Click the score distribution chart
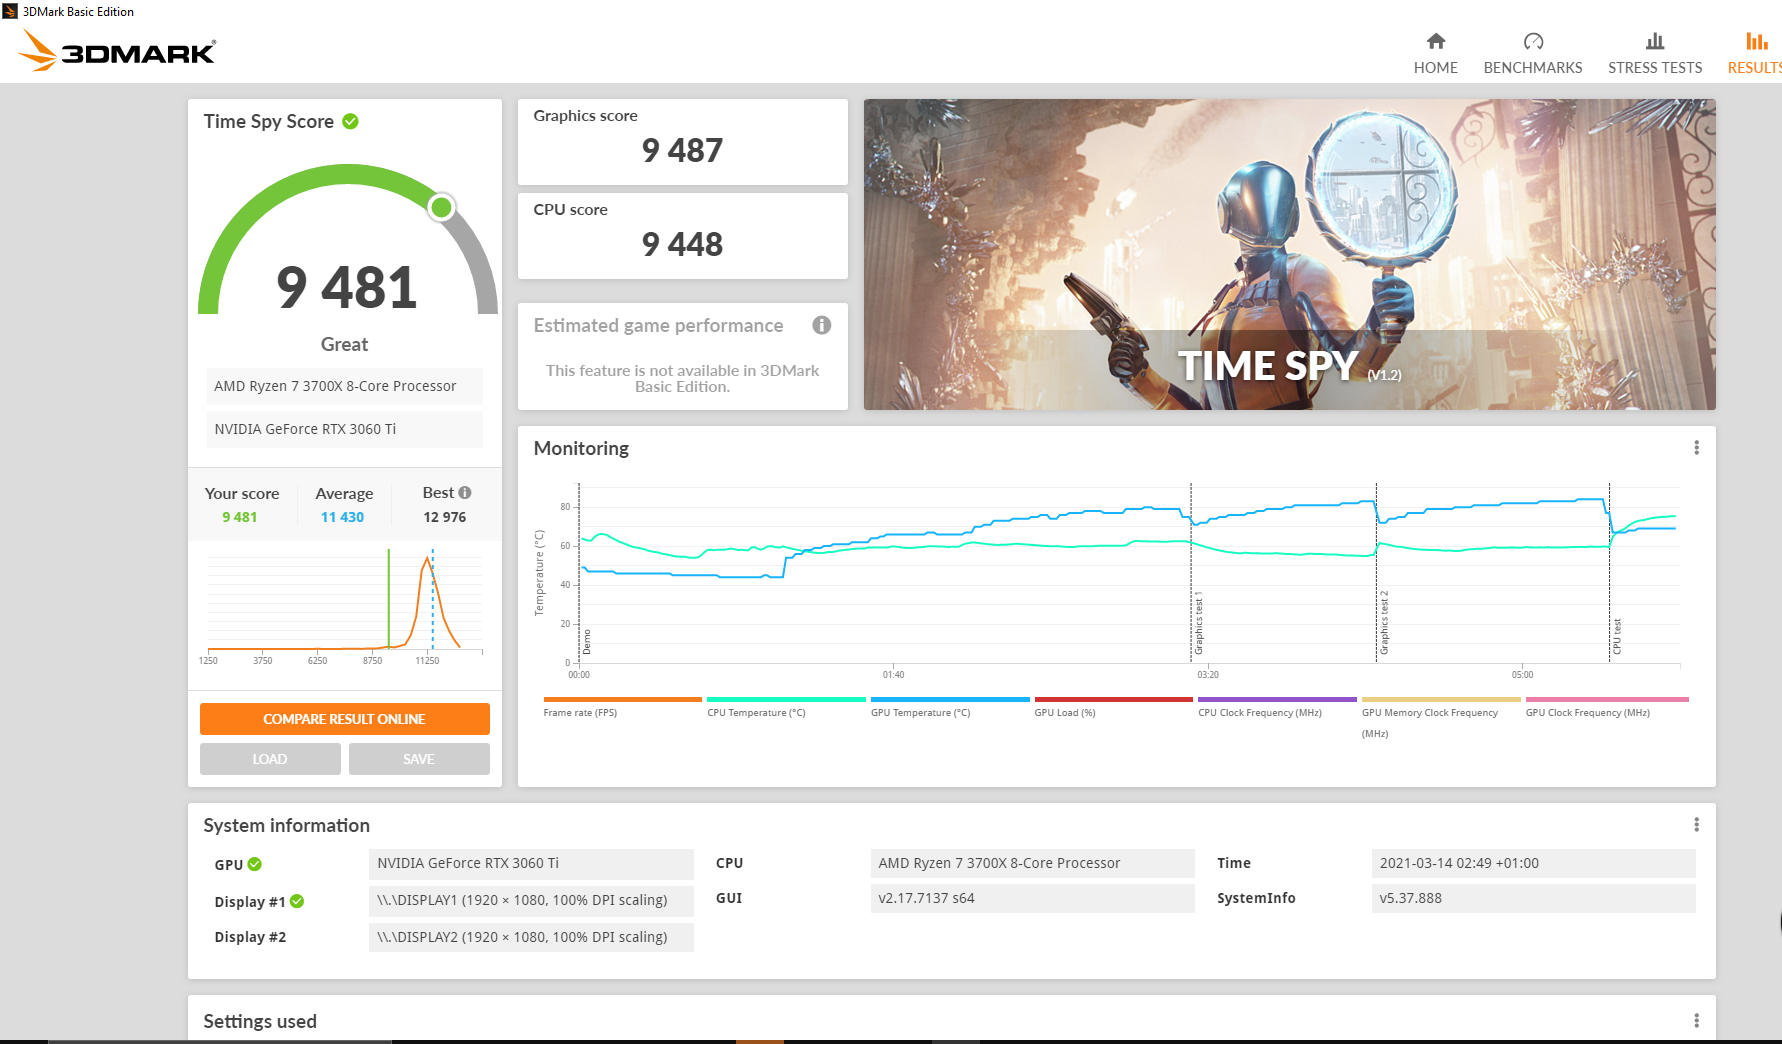This screenshot has width=1782, height=1044. click(x=345, y=603)
